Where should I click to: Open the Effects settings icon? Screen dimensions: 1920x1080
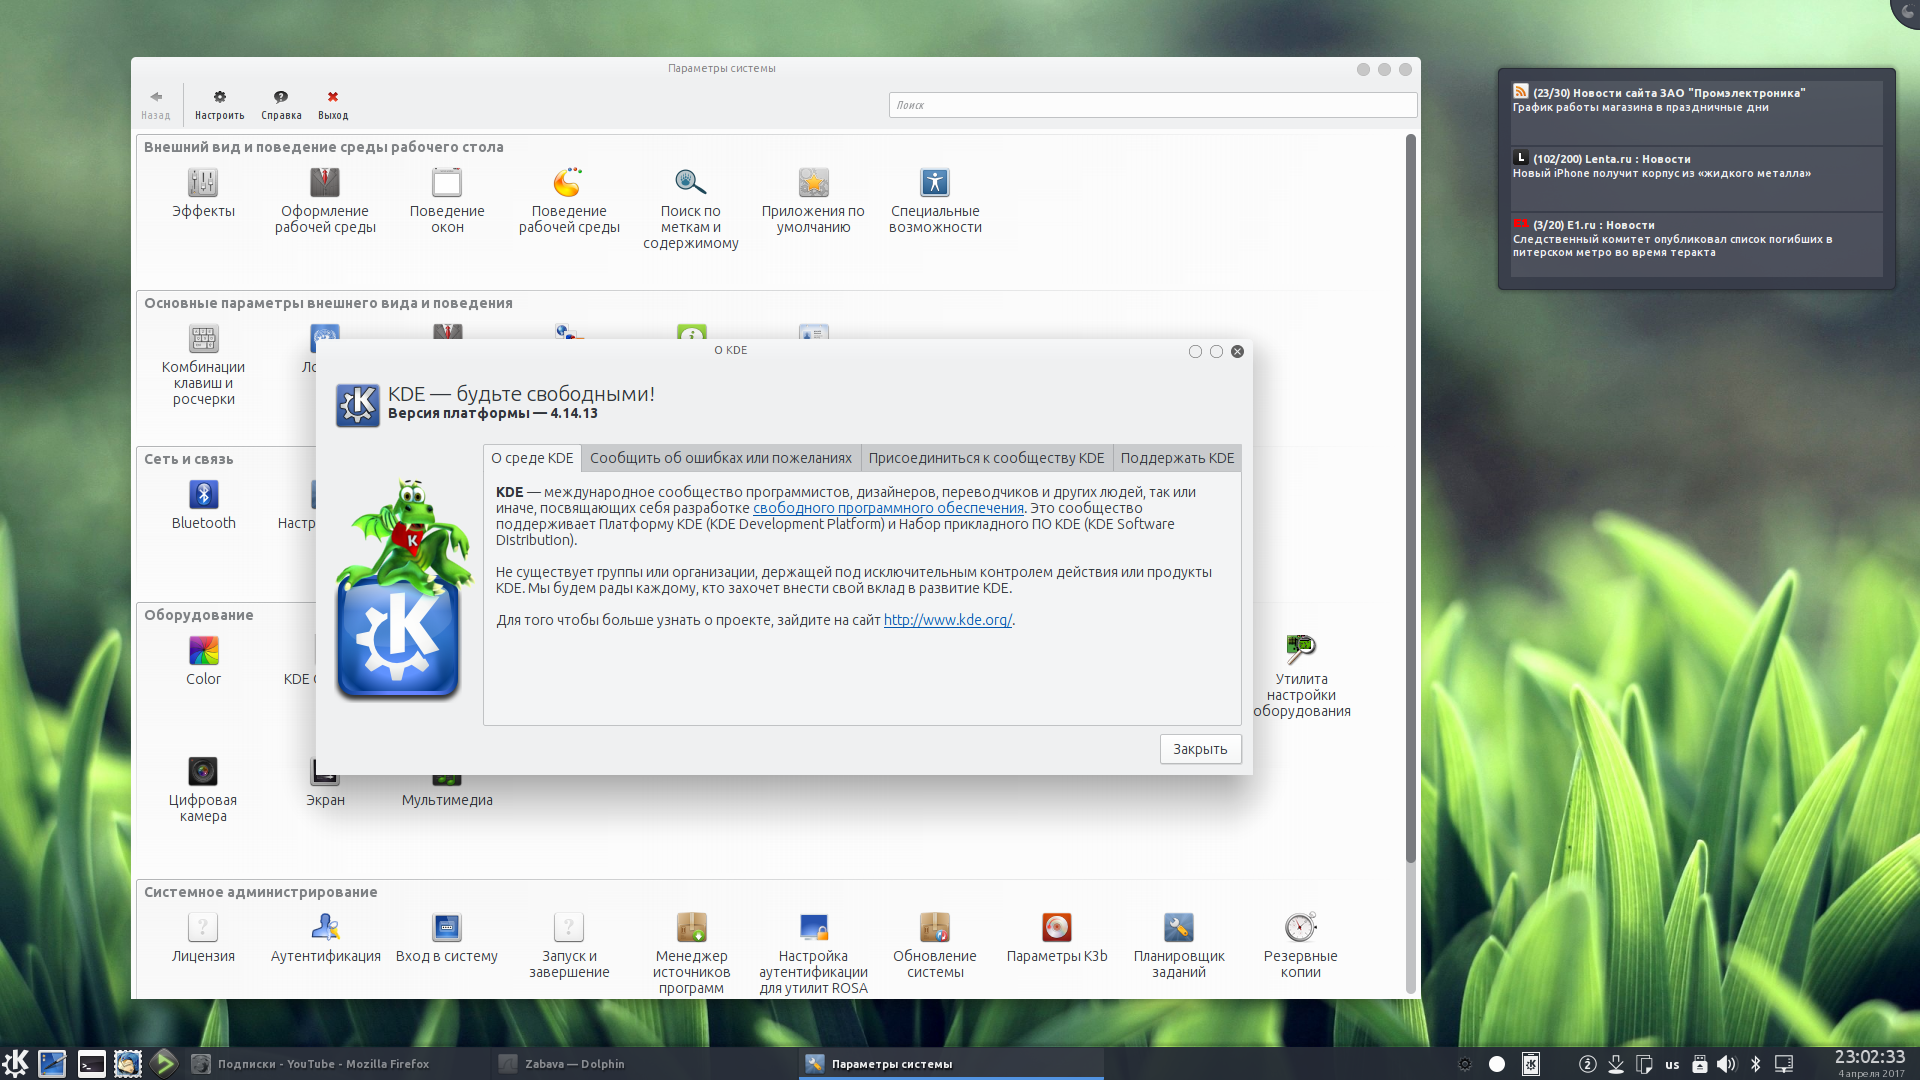point(203,184)
